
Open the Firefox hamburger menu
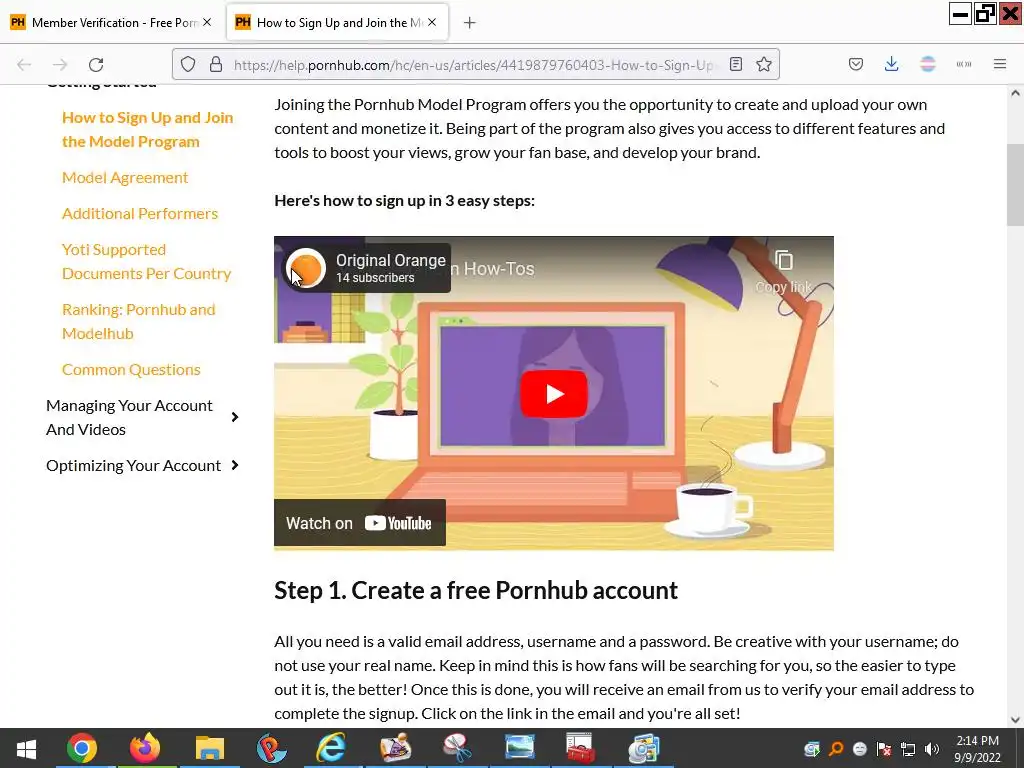(x=1000, y=64)
